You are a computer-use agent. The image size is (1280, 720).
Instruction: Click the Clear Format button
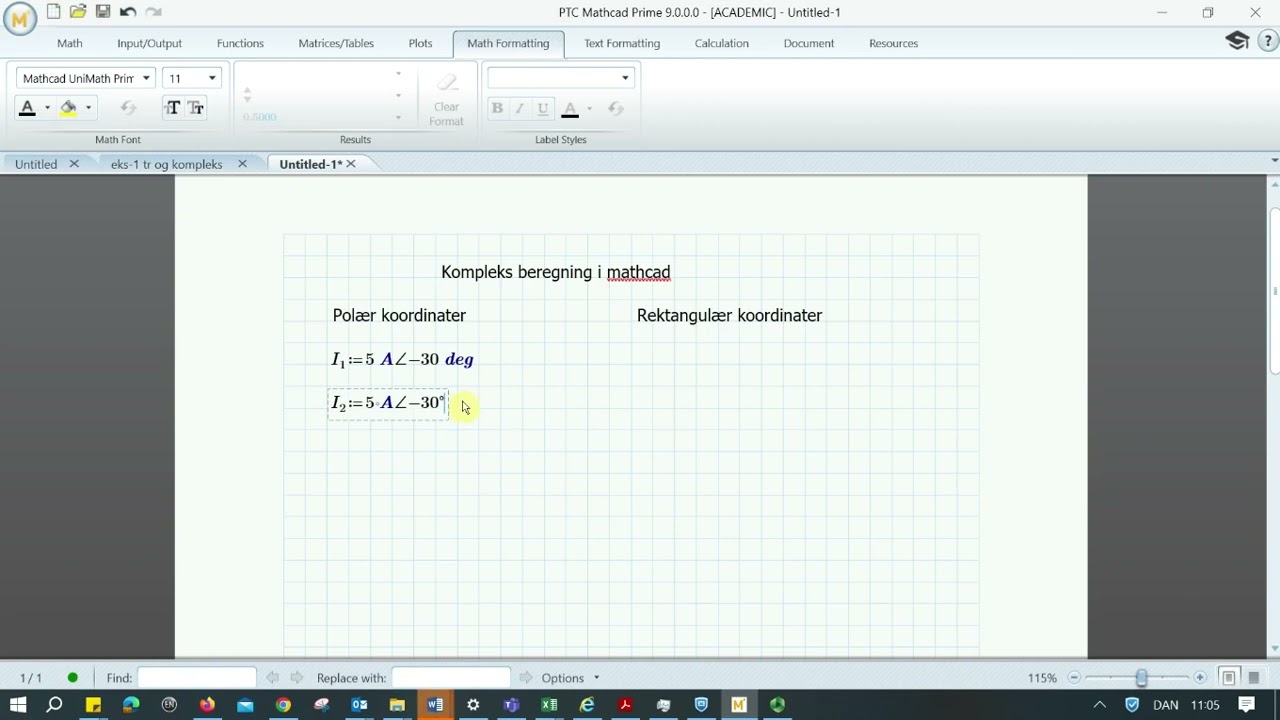coord(446,100)
